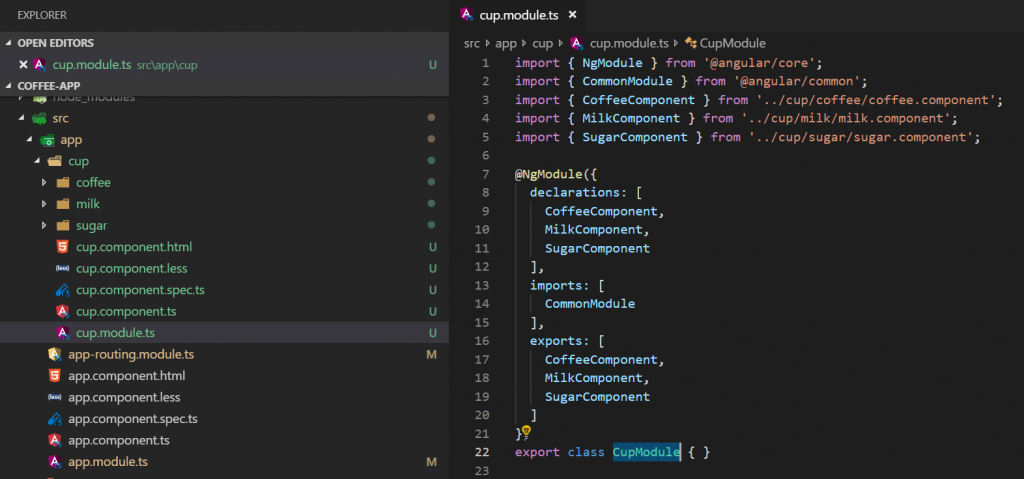Click line number 22 in gutter
The image size is (1024, 479).
482,452
